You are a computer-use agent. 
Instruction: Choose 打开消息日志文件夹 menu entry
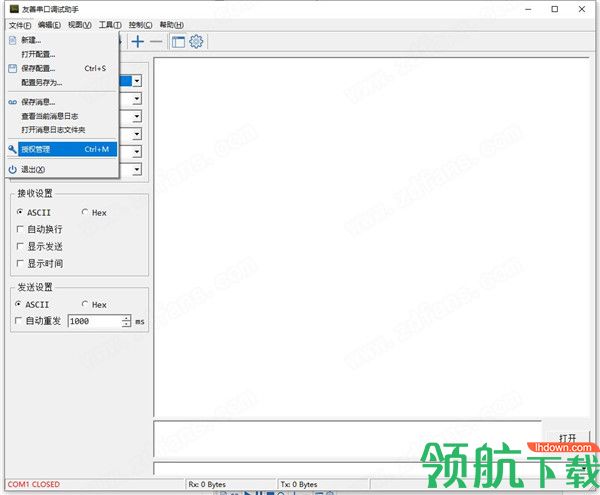click(x=62, y=130)
